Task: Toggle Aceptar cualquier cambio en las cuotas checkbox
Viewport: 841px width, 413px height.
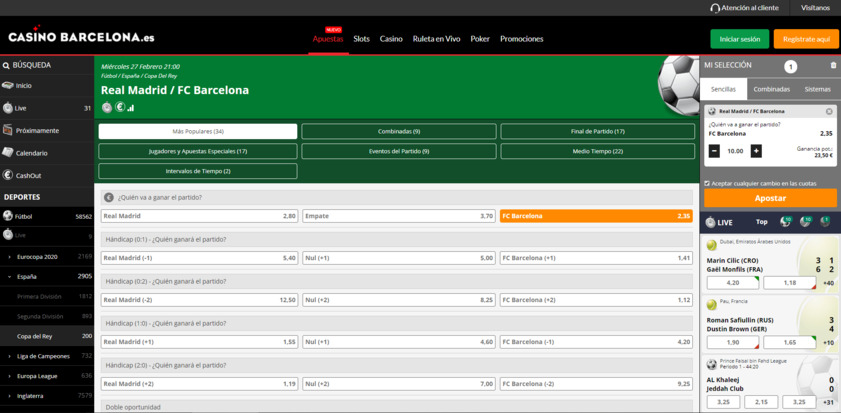Action: [707, 183]
